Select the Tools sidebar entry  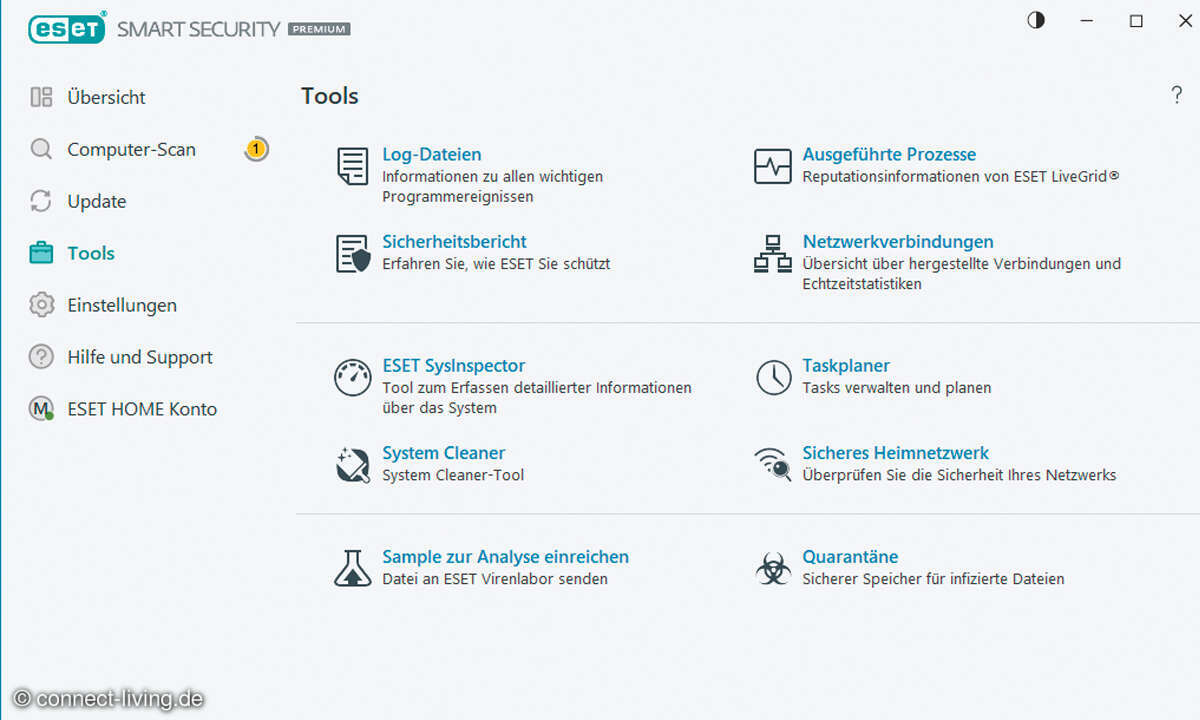[90, 253]
